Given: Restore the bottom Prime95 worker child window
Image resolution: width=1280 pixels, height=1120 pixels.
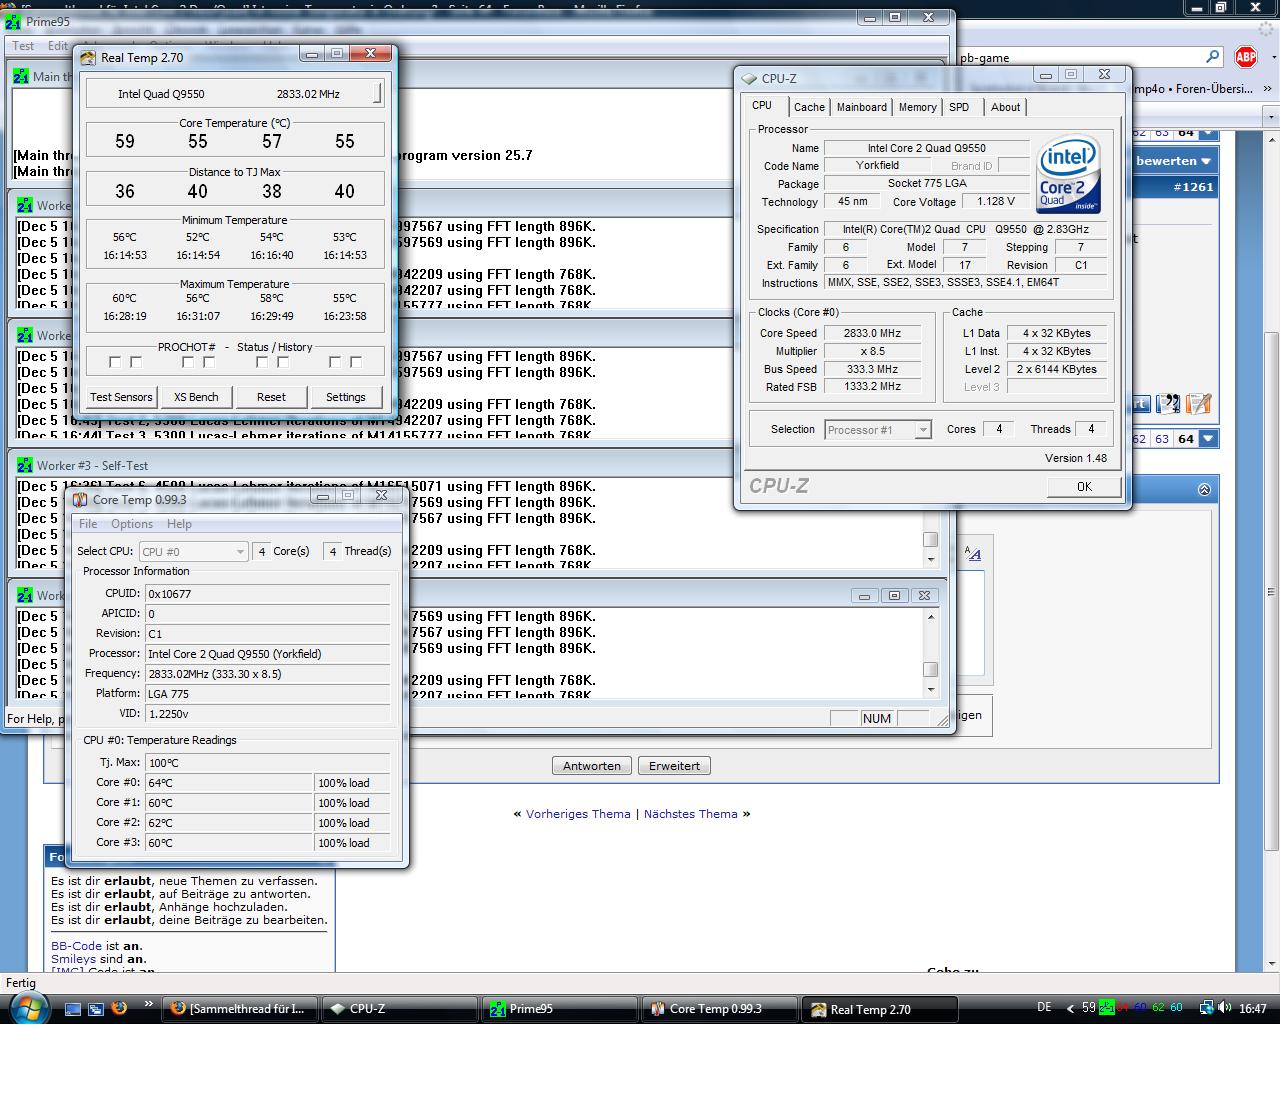Looking at the screenshot, I should [894, 595].
